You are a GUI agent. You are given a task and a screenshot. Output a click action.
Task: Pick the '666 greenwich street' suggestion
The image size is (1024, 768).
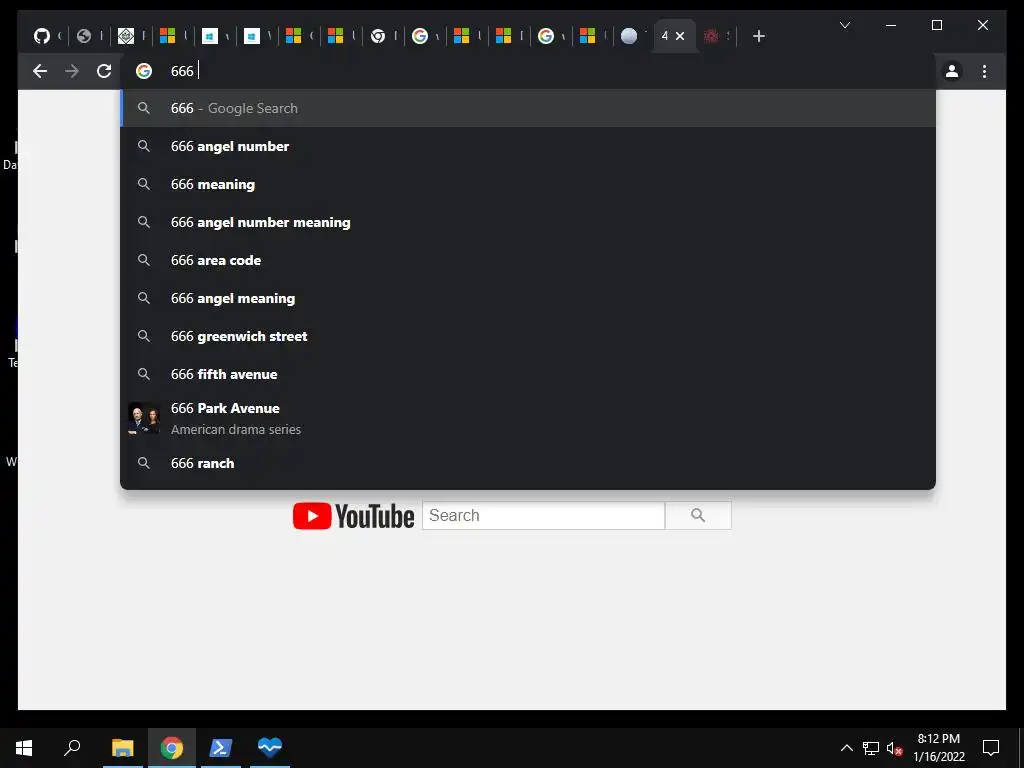point(528,336)
